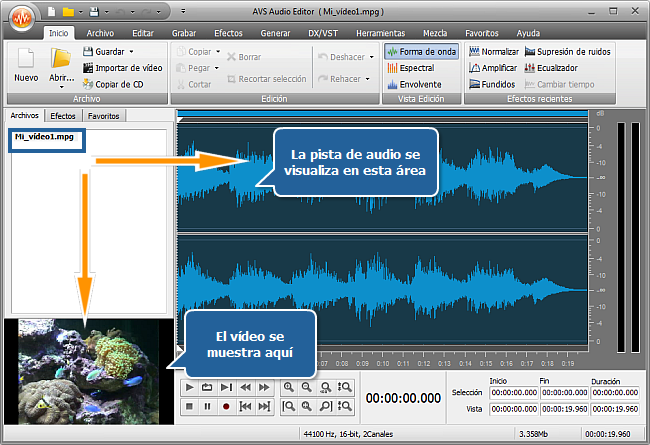Click Importar de vídeo

[123, 68]
